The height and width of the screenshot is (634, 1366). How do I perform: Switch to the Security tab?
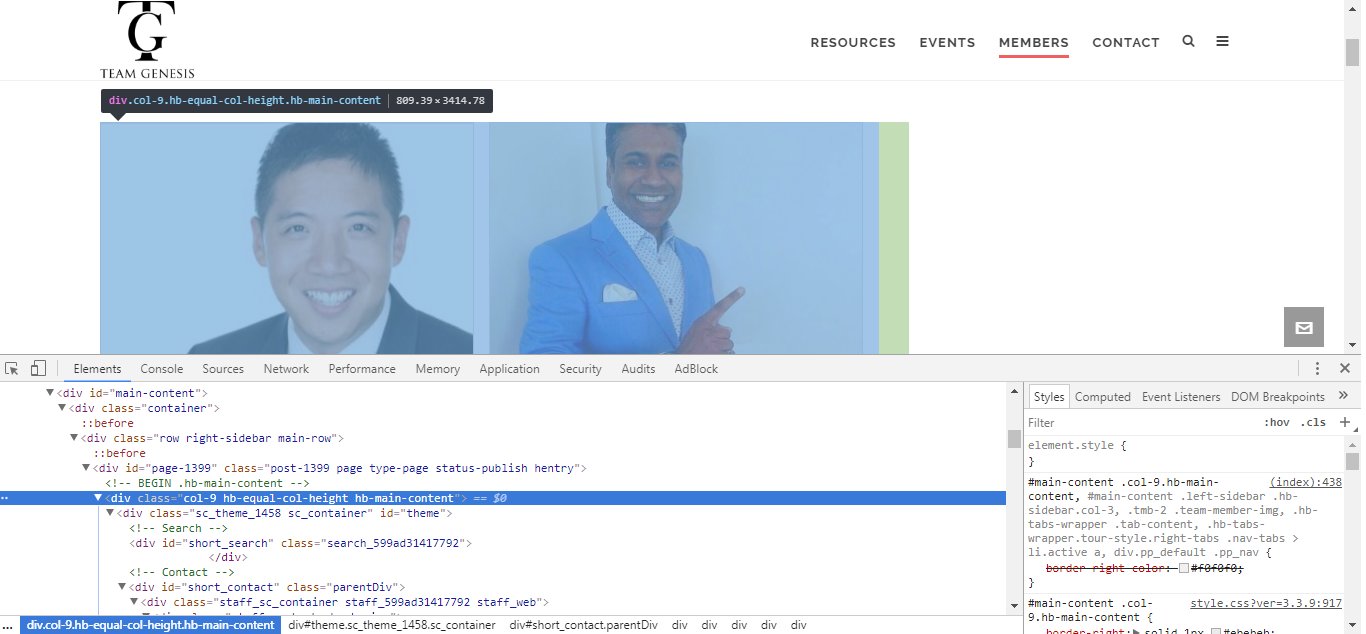coord(580,368)
